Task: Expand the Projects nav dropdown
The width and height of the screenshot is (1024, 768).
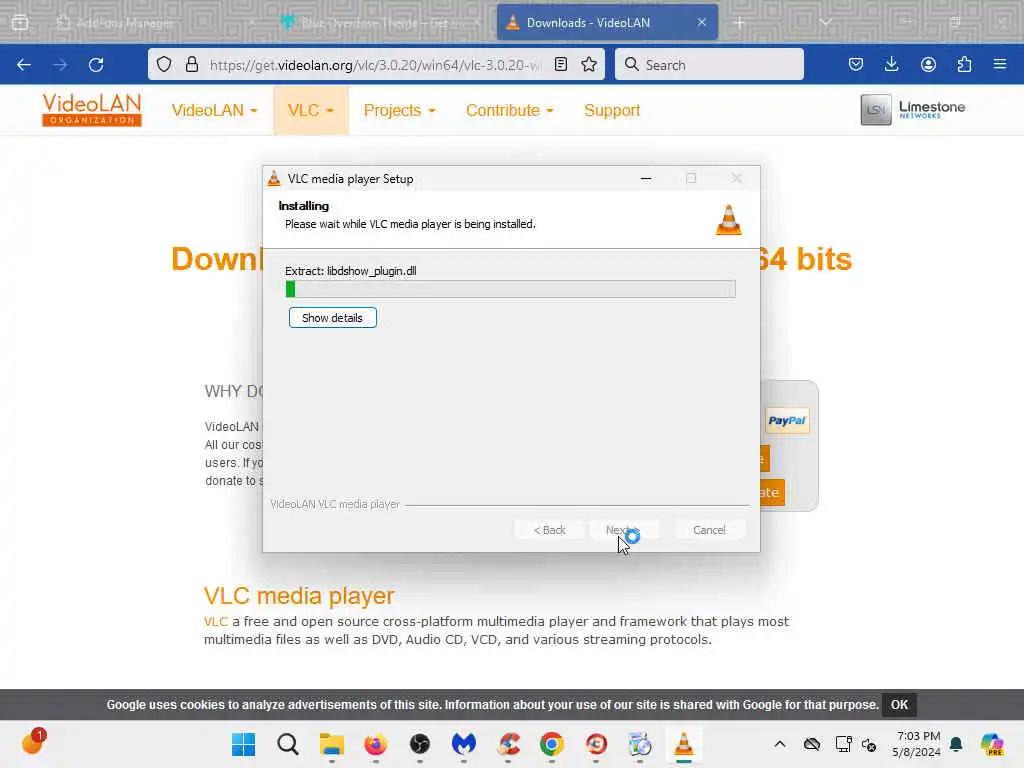Action: pyautogui.click(x=399, y=110)
